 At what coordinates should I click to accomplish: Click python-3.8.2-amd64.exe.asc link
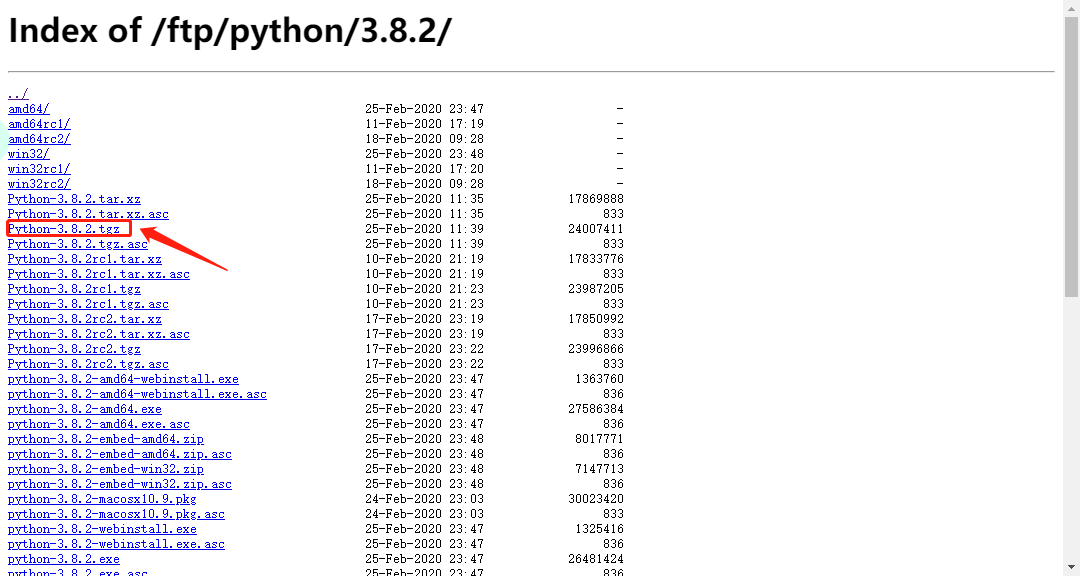(99, 424)
